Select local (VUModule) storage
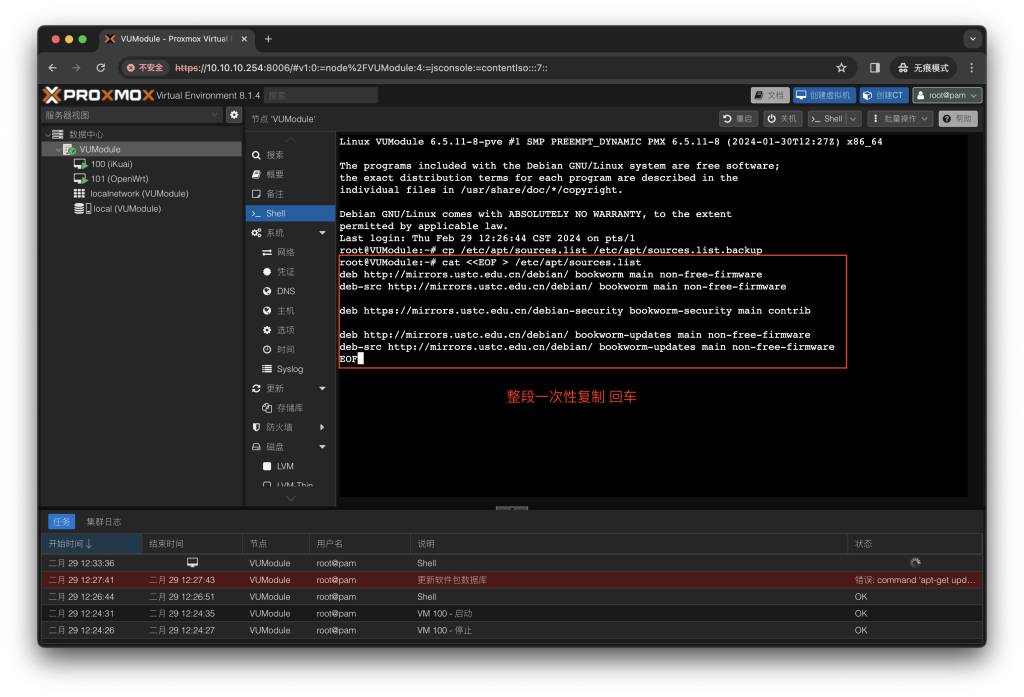 coord(127,209)
